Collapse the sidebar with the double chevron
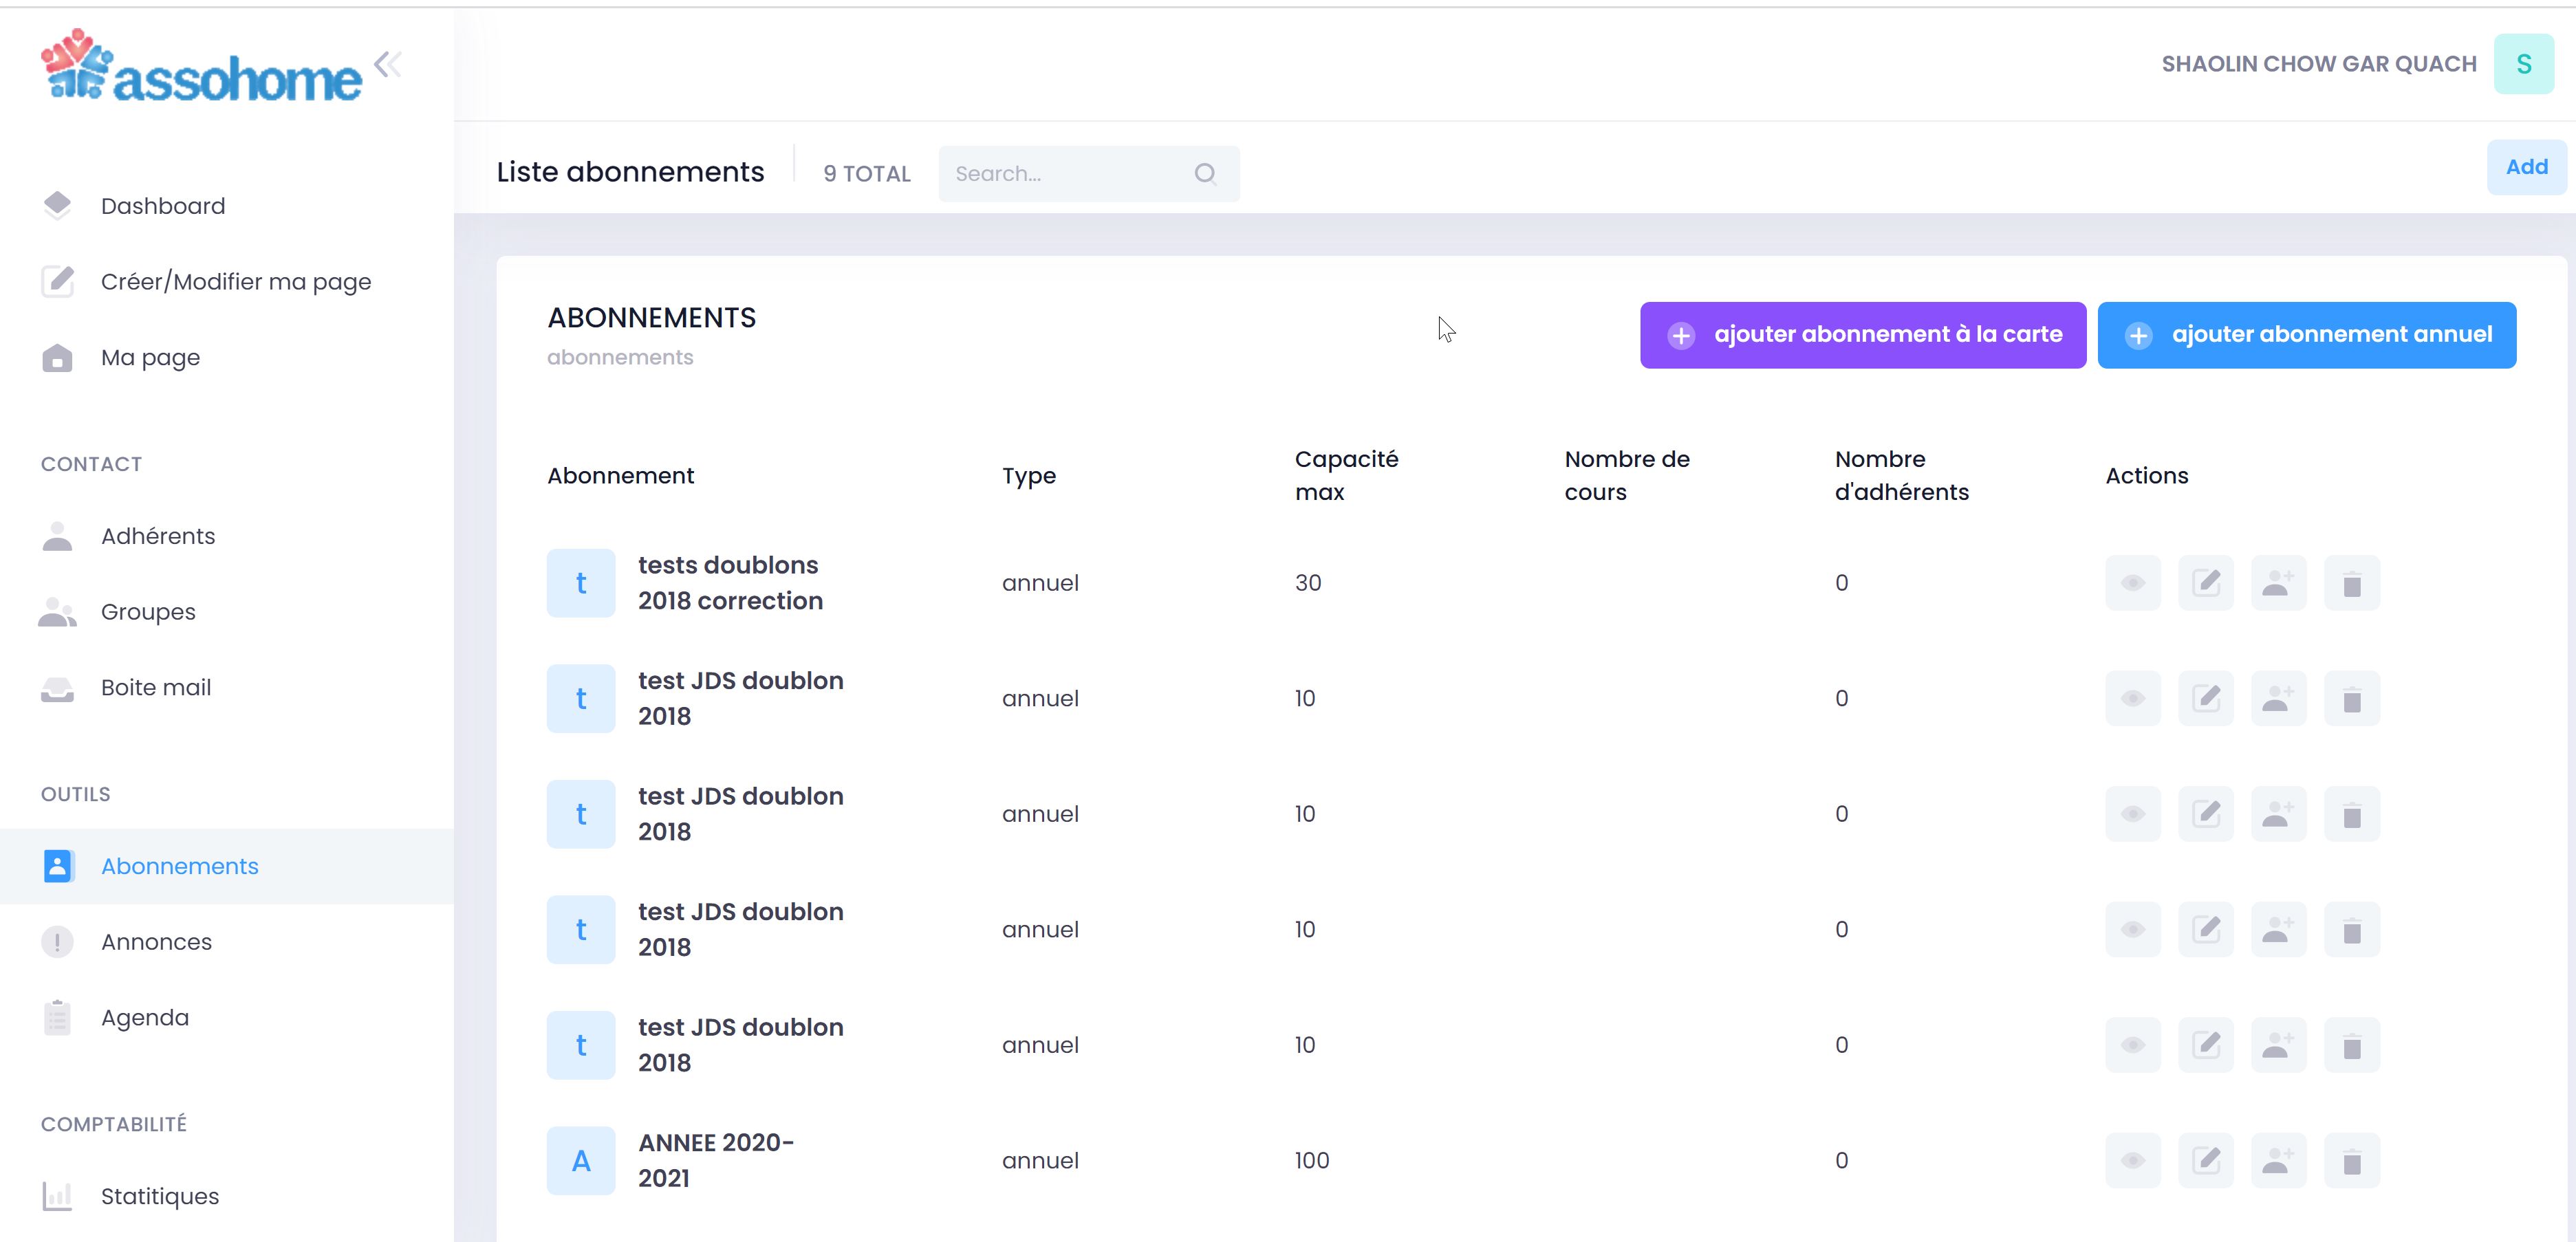 click(388, 65)
